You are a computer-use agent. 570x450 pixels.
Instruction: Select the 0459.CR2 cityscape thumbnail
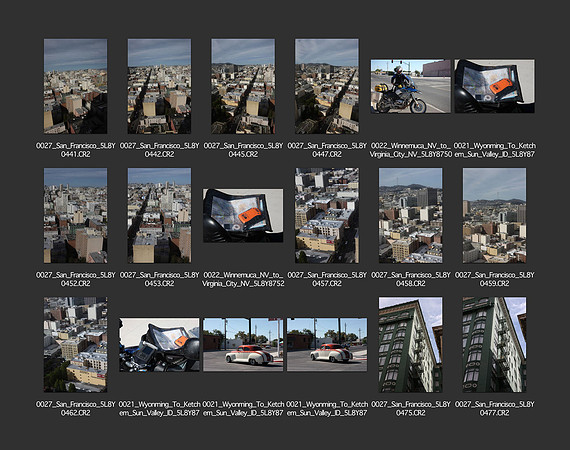tap(494, 215)
